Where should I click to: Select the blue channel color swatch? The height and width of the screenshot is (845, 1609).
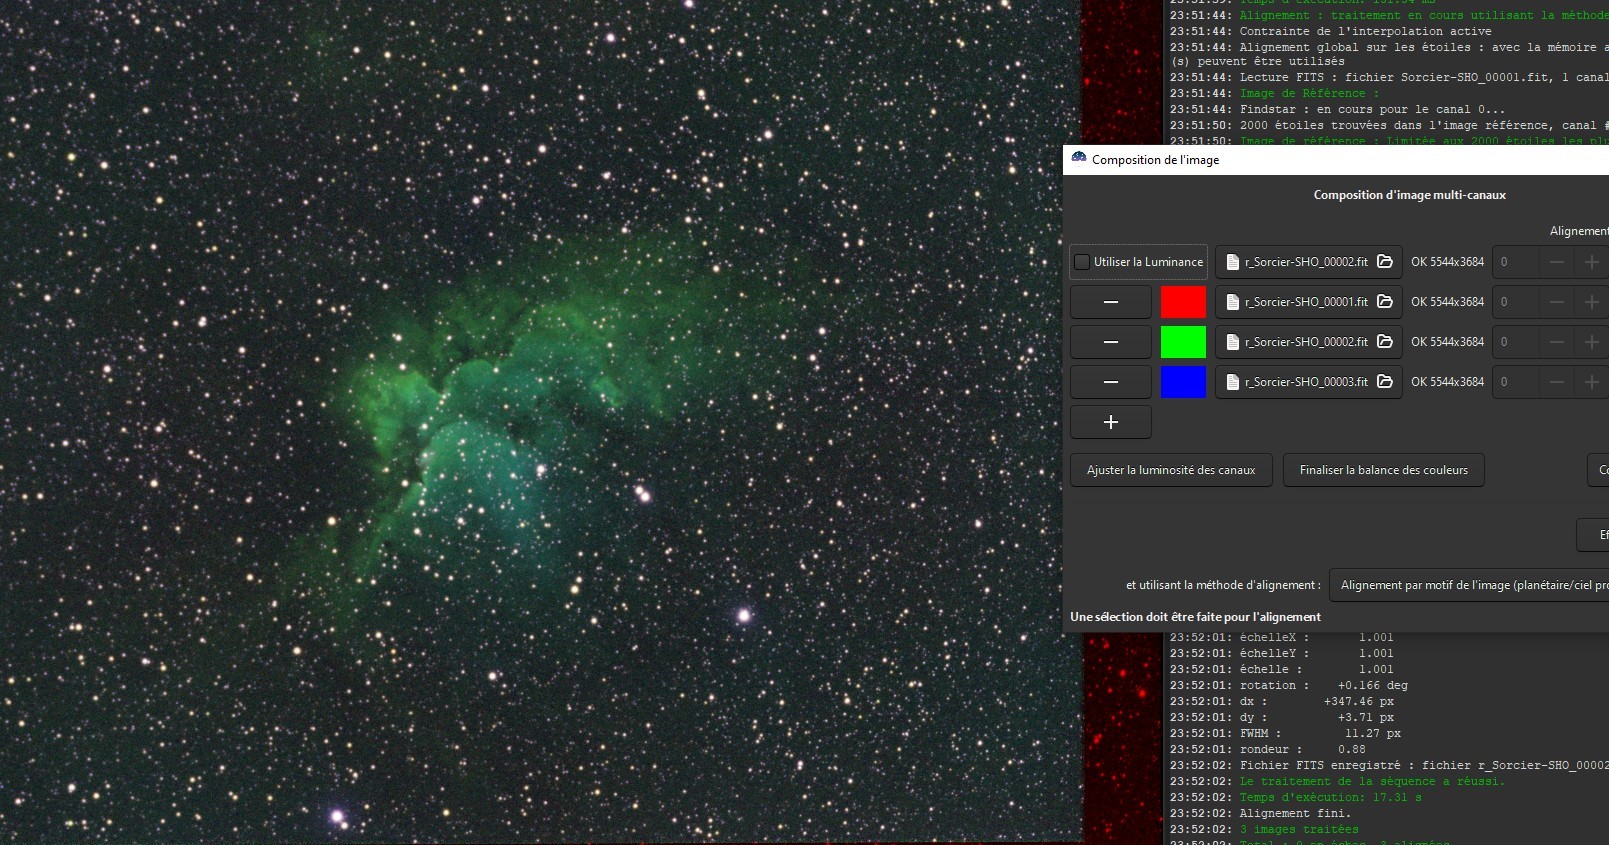click(x=1183, y=382)
